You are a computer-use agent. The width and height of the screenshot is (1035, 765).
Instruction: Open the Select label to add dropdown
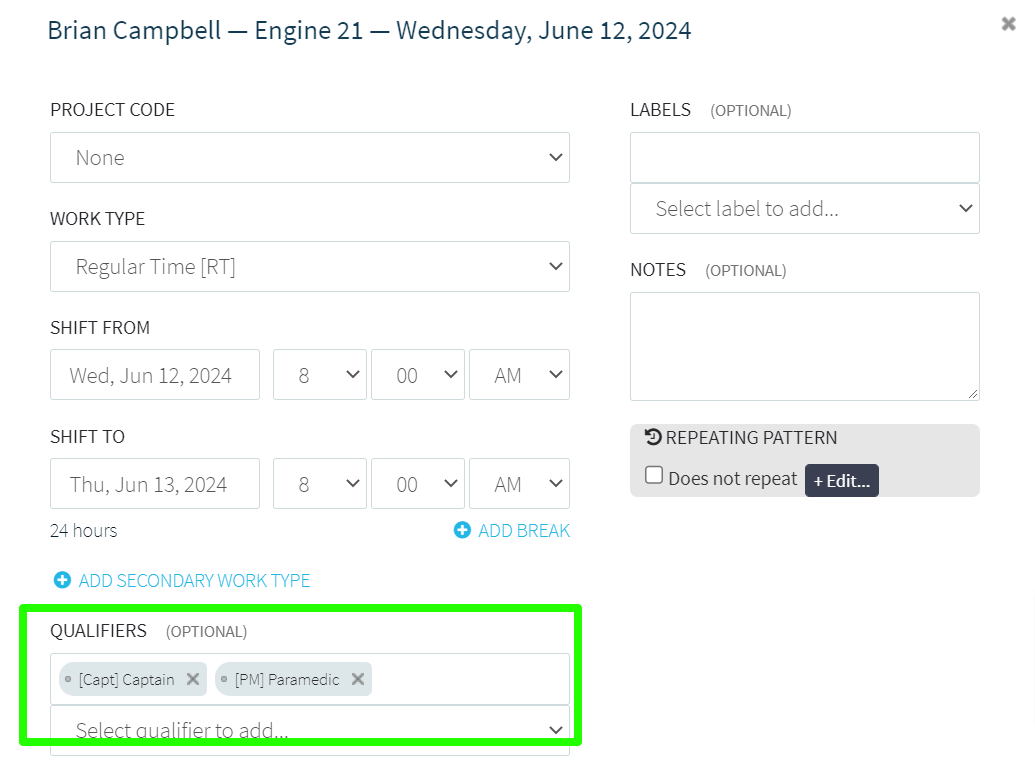(x=805, y=209)
